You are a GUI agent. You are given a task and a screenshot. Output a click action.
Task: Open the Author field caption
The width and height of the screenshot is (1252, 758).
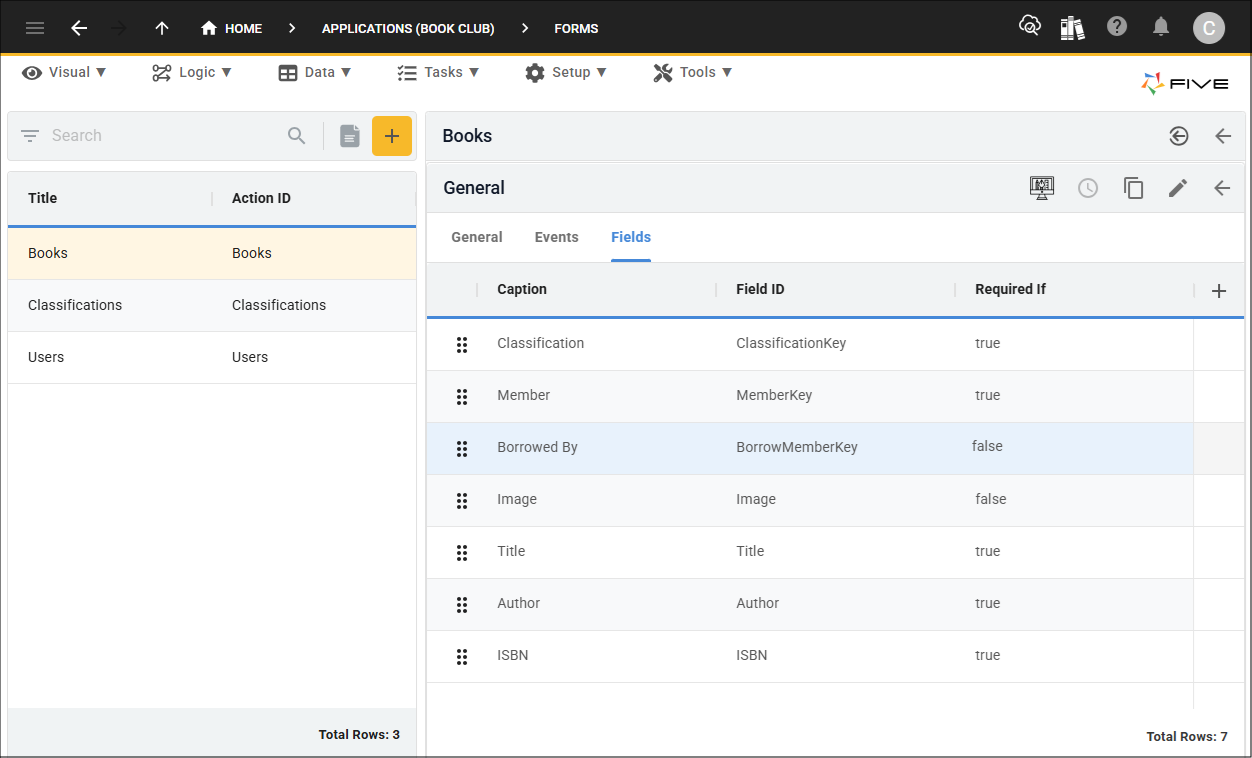519,603
